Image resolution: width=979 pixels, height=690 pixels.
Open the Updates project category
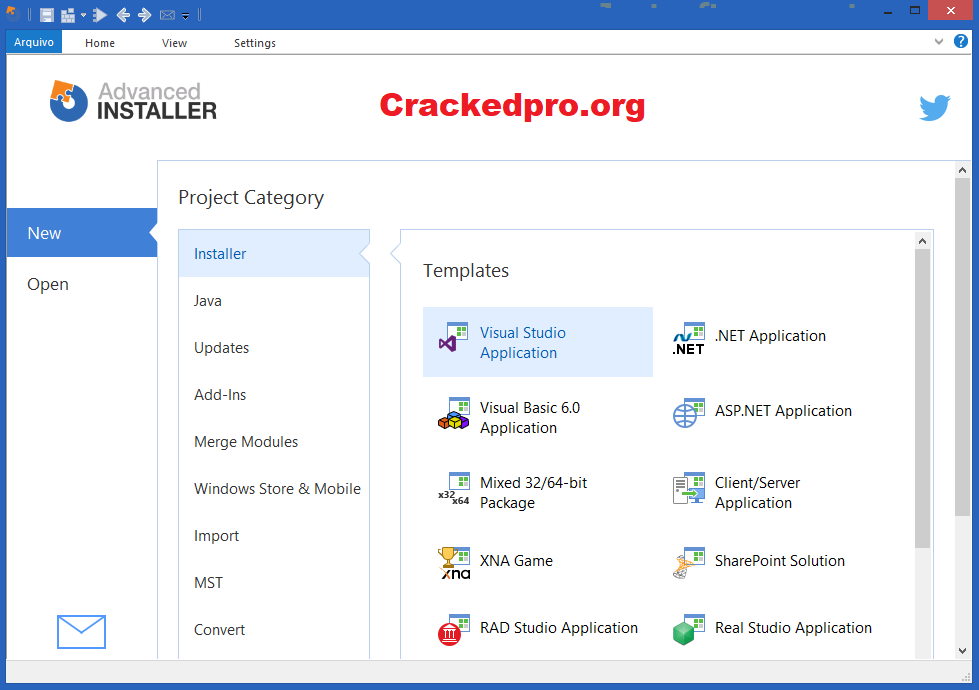coord(273,348)
